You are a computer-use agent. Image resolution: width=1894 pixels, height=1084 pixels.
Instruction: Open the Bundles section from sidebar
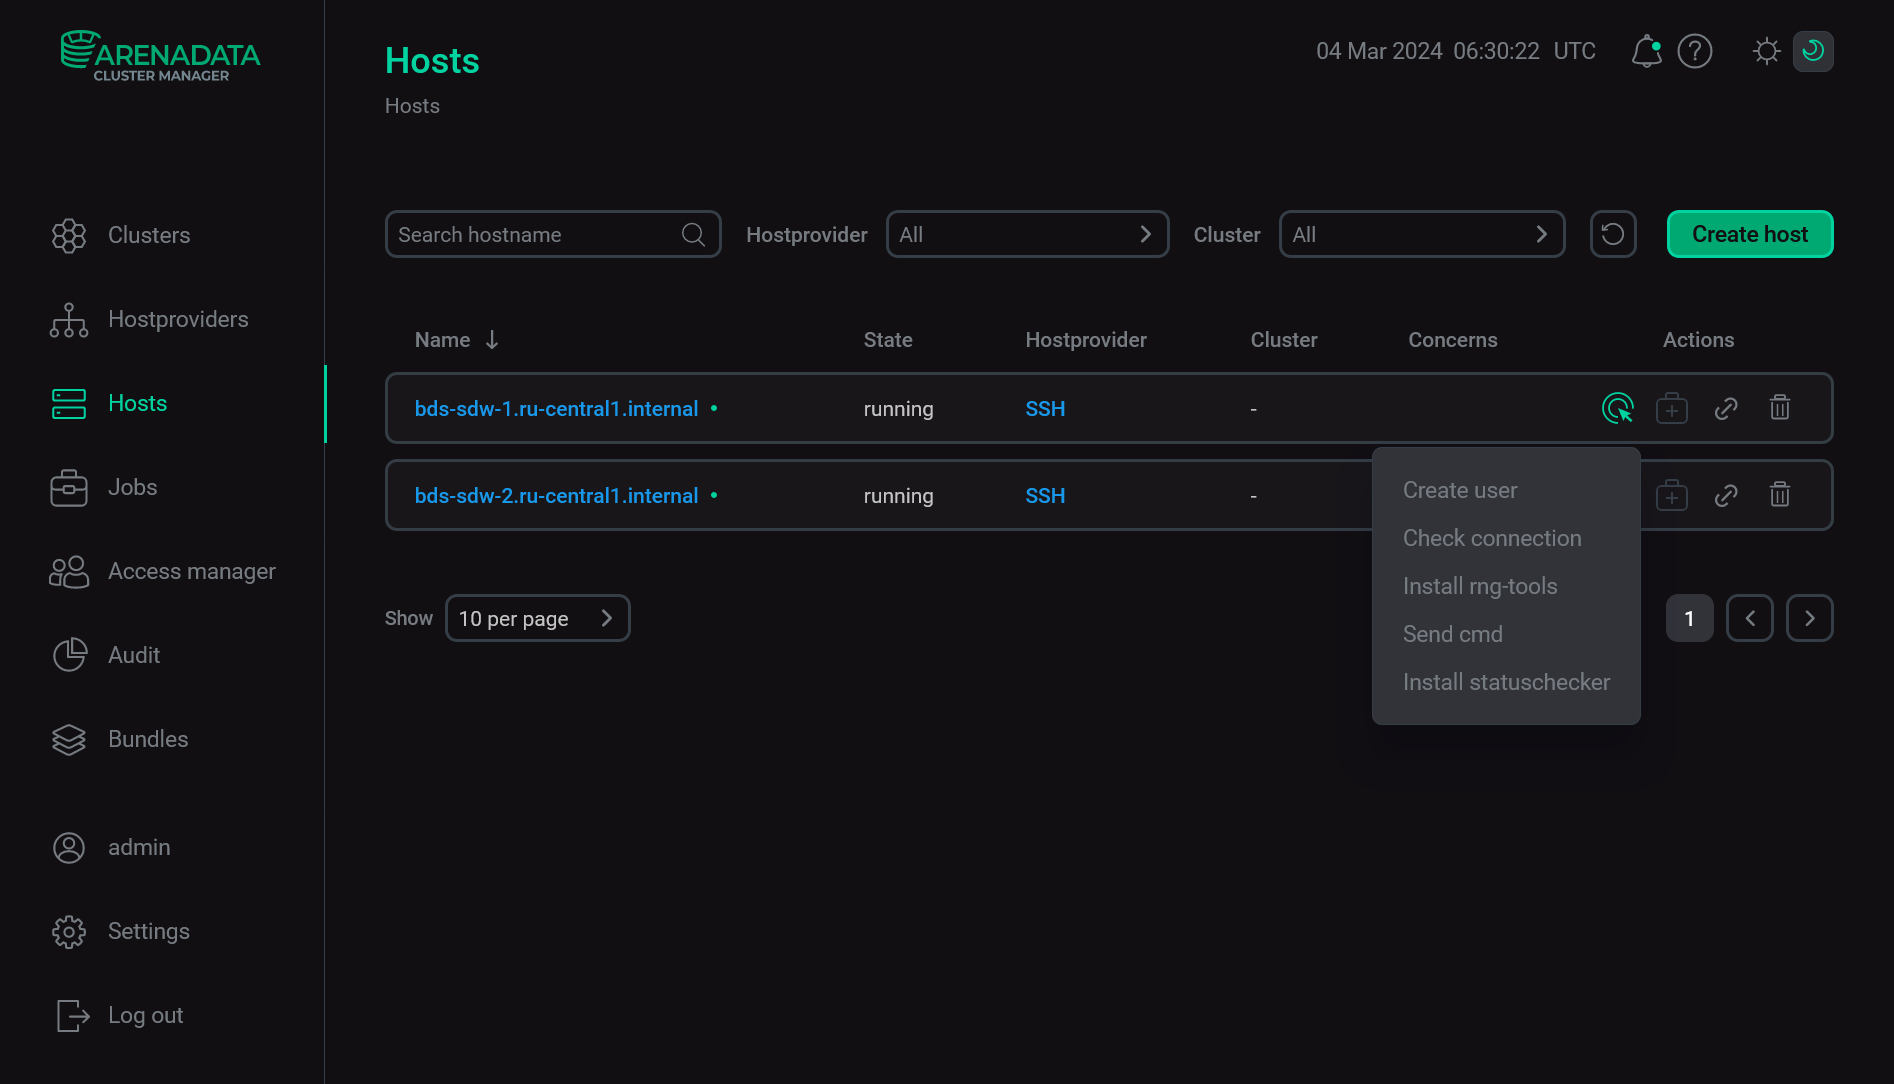coord(68,739)
